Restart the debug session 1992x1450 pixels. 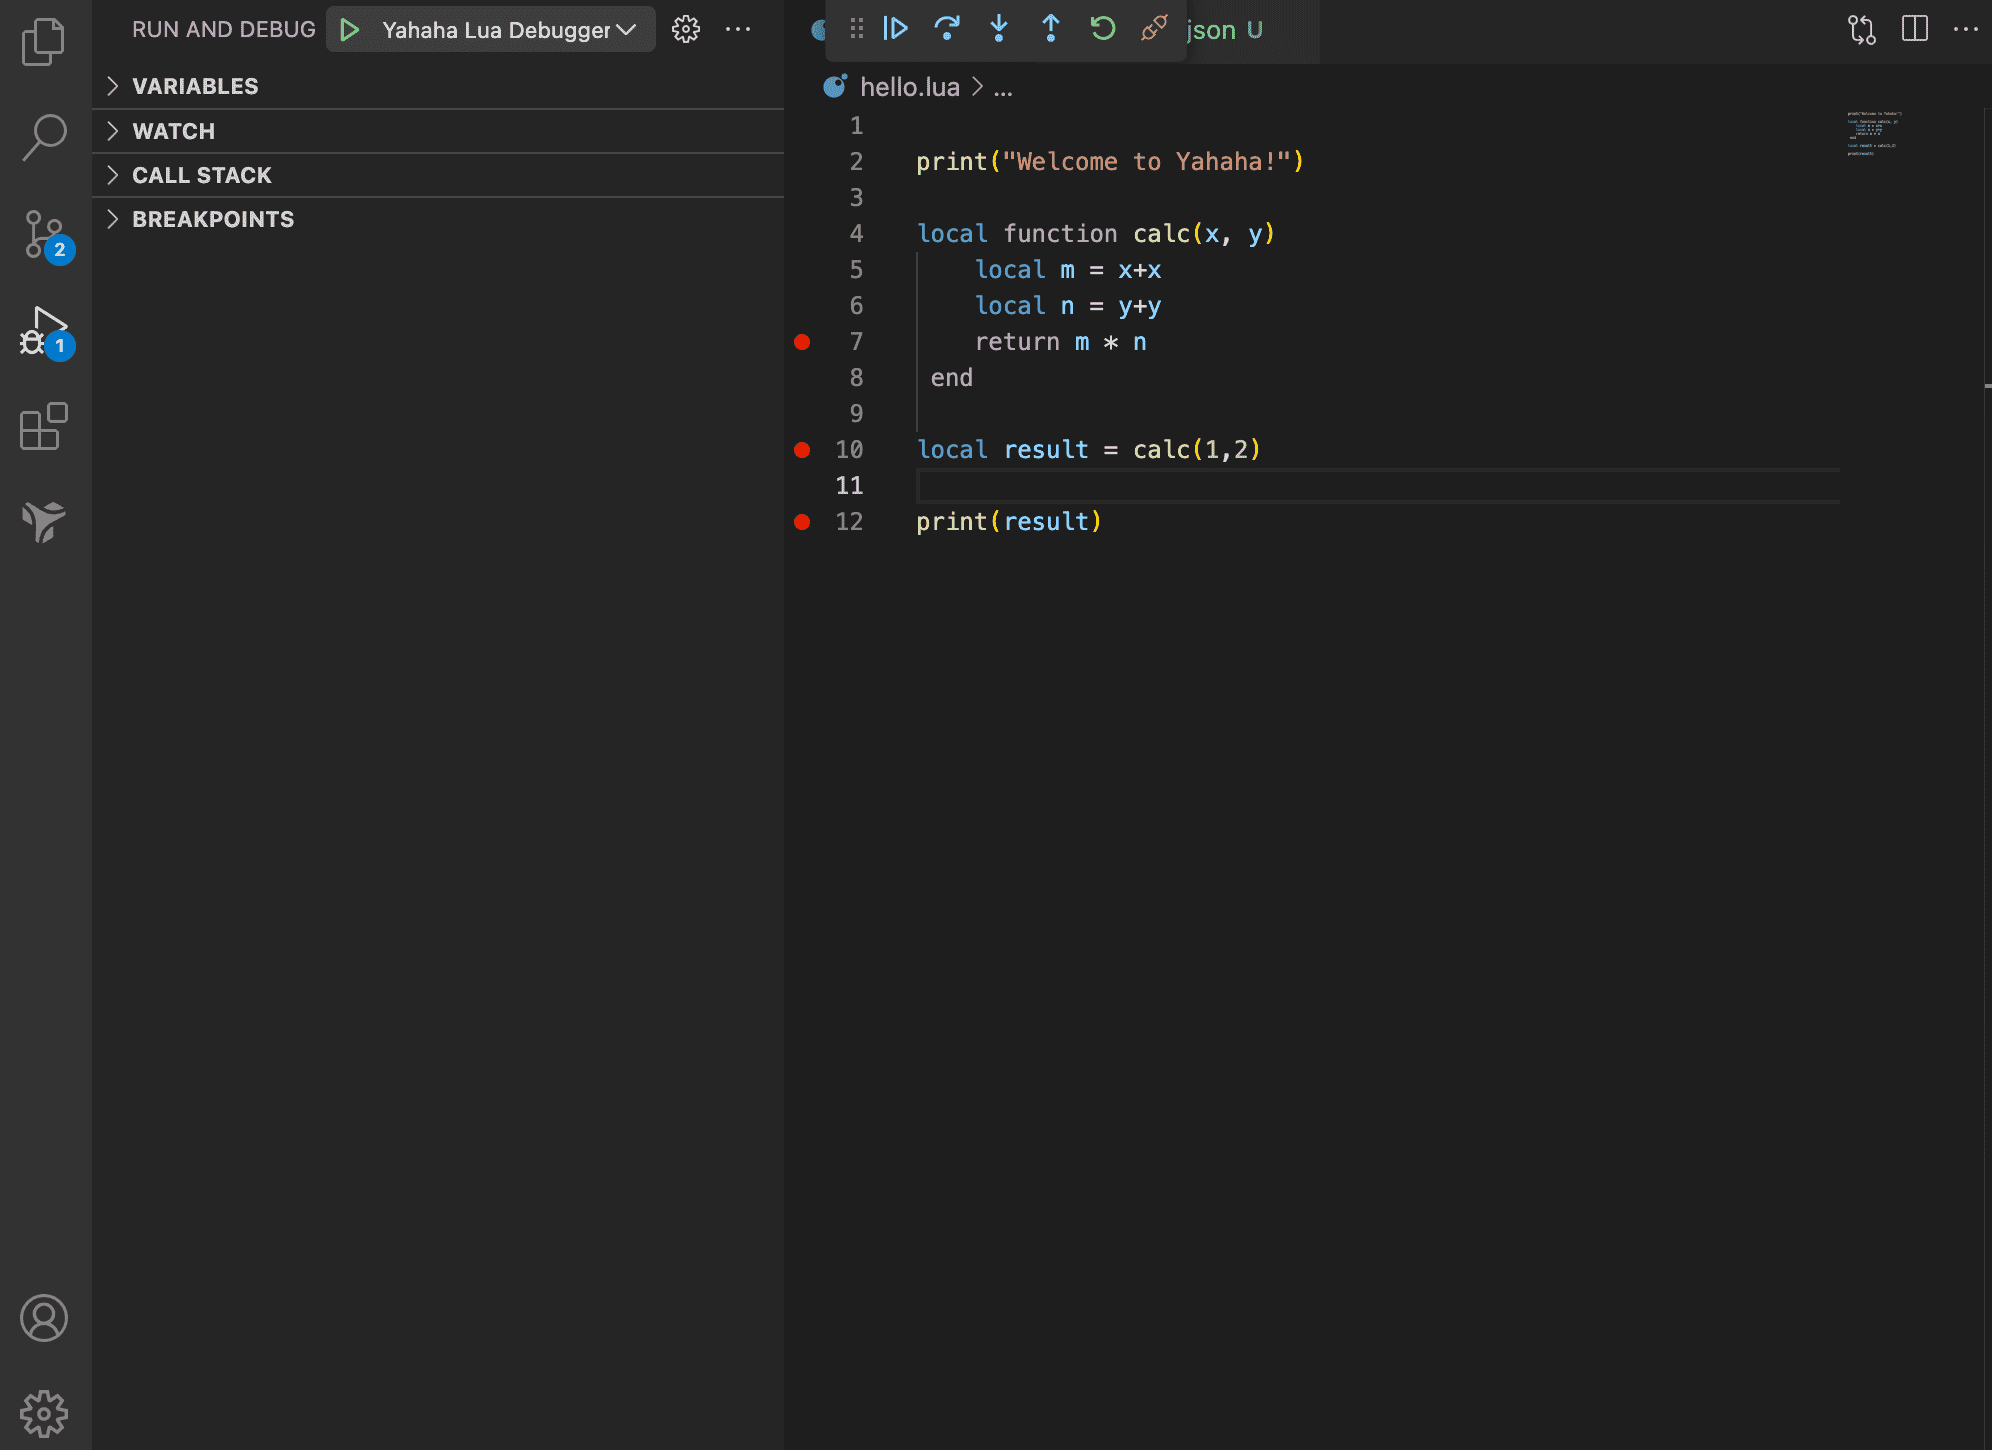tap(1103, 29)
